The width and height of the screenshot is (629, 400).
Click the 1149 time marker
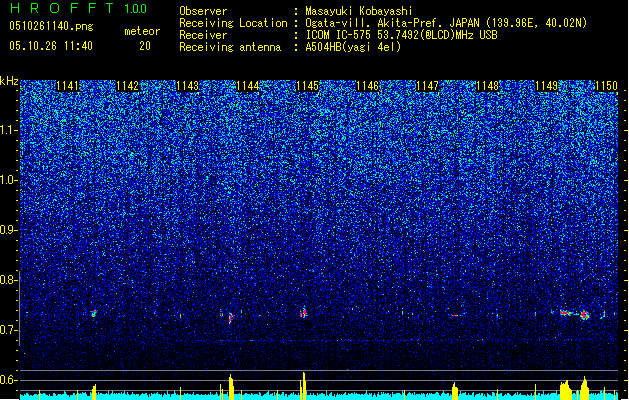(547, 86)
